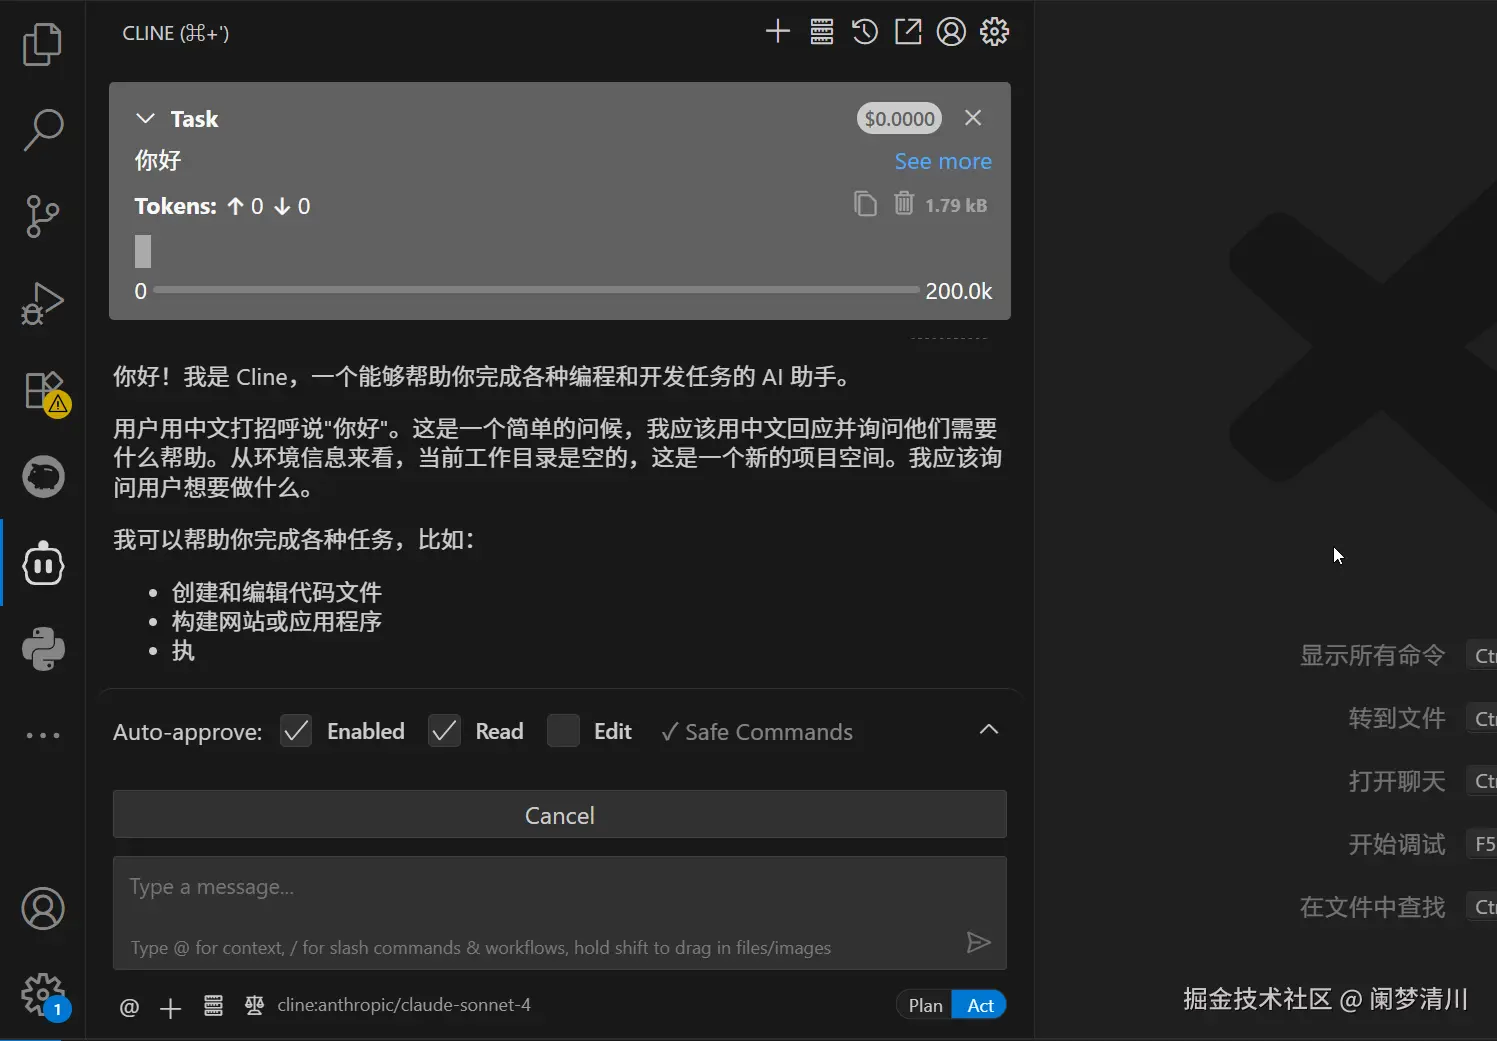Open Cline settings gear in header
This screenshot has width=1497, height=1041.
point(994,32)
